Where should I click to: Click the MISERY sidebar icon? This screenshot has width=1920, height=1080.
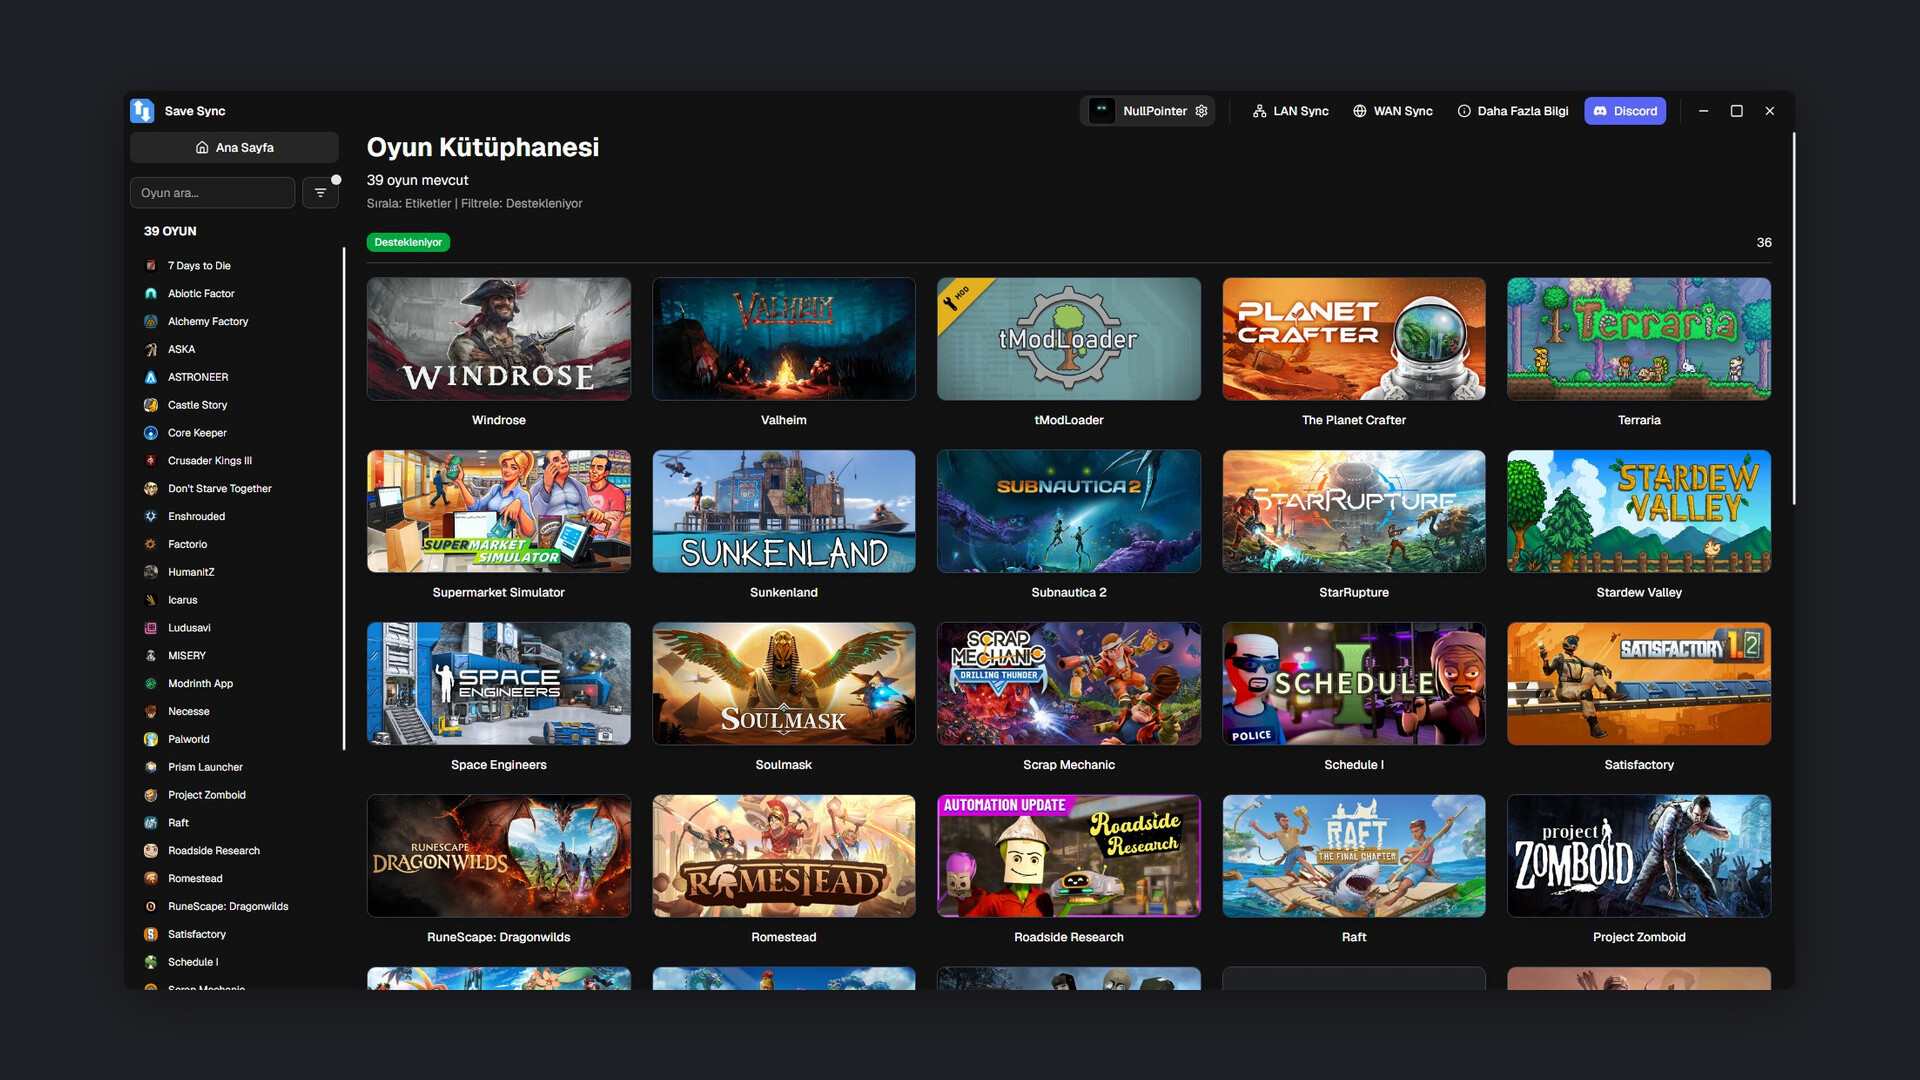point(151,656)
